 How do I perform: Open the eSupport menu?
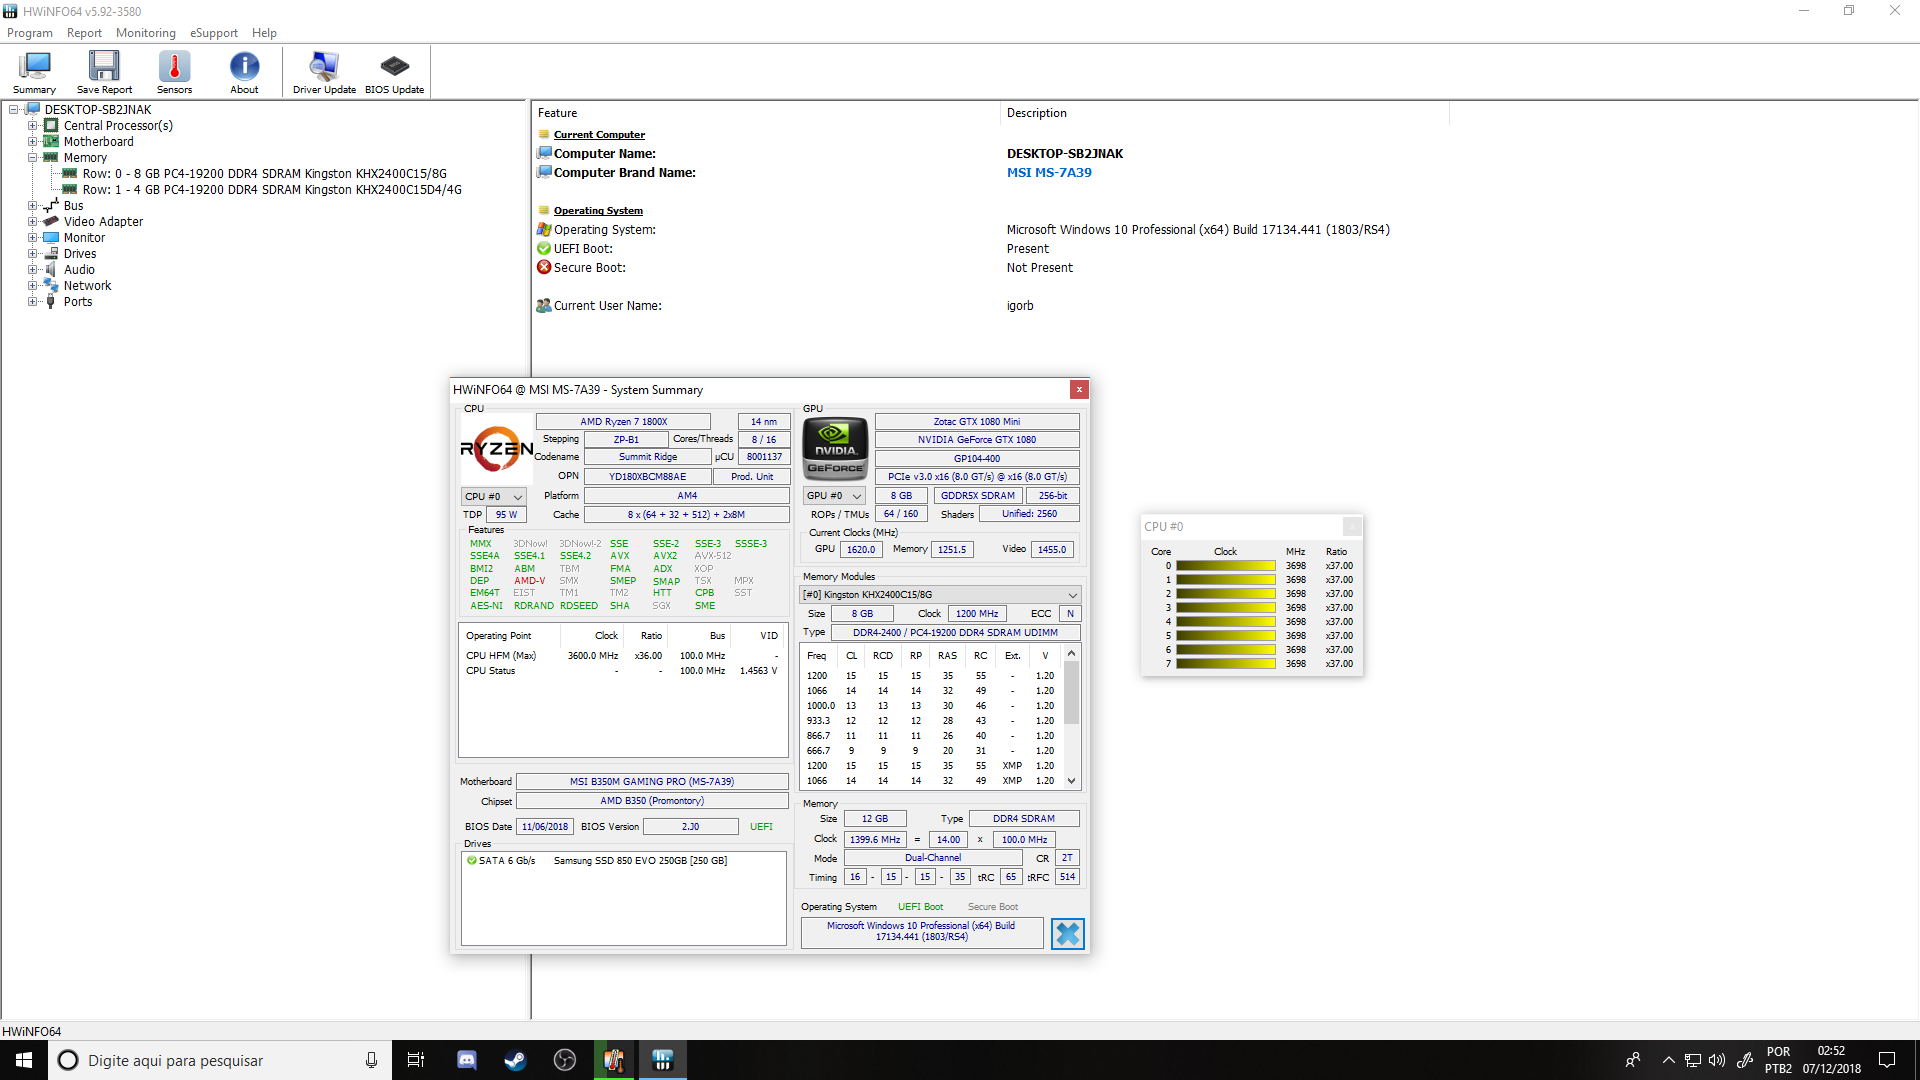214,33
